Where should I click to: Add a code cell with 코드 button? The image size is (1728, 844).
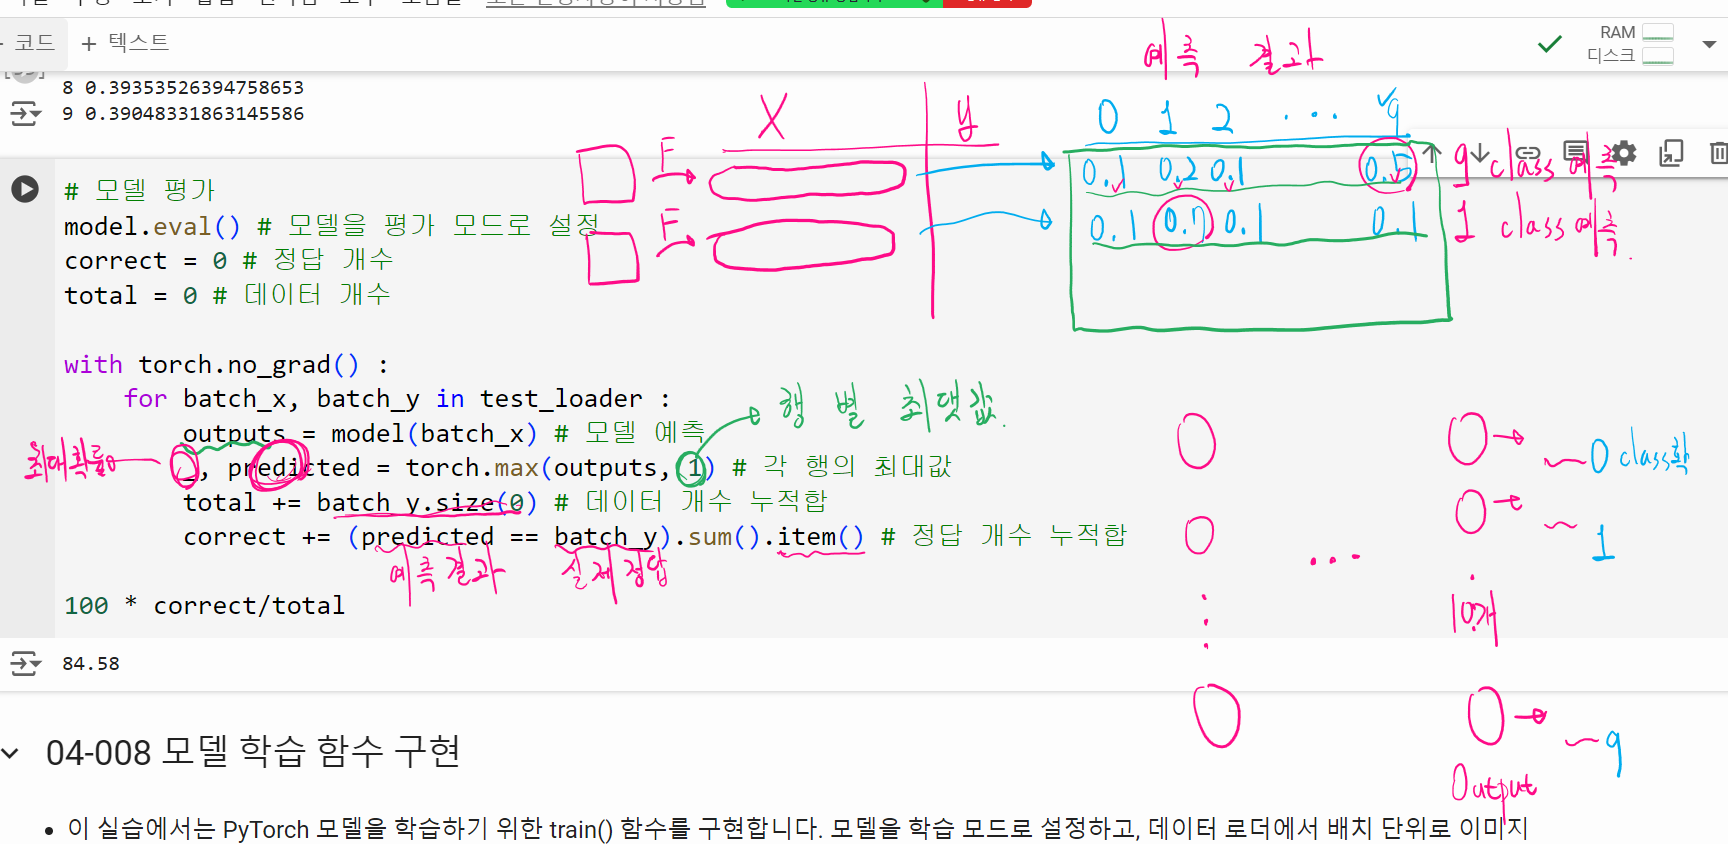point(32,43)
